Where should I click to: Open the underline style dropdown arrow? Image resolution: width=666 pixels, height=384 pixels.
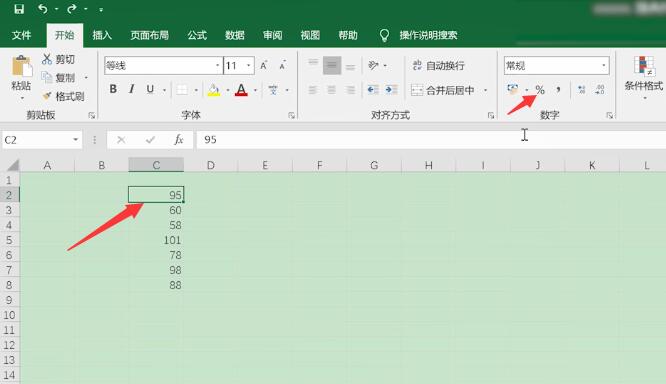[x=164, y=90]
